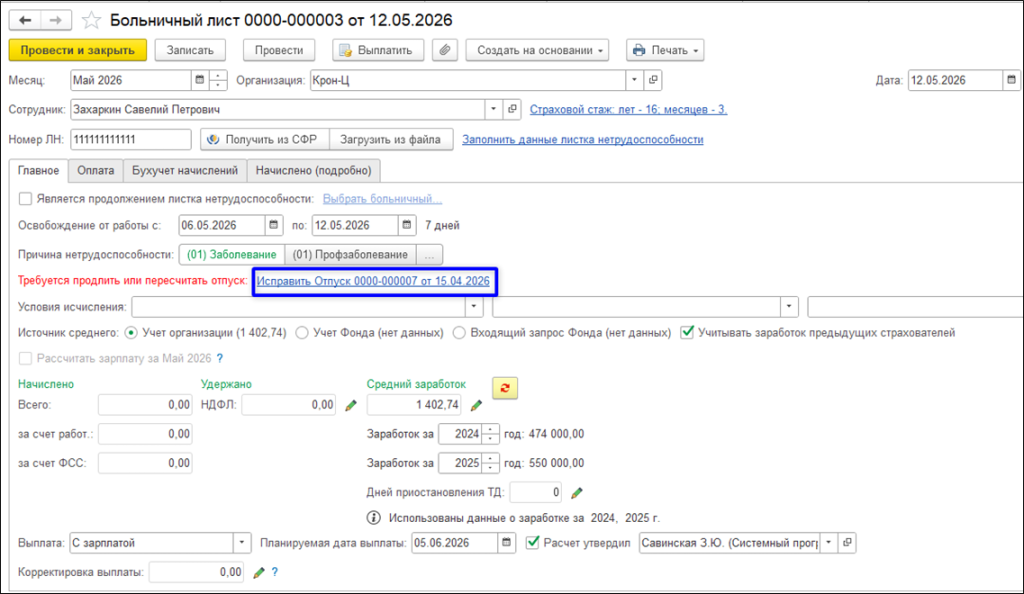Expand the Создать на основании menu
Screen dimensions: 1024x594
pyautogui.click(x=537, y=50)
